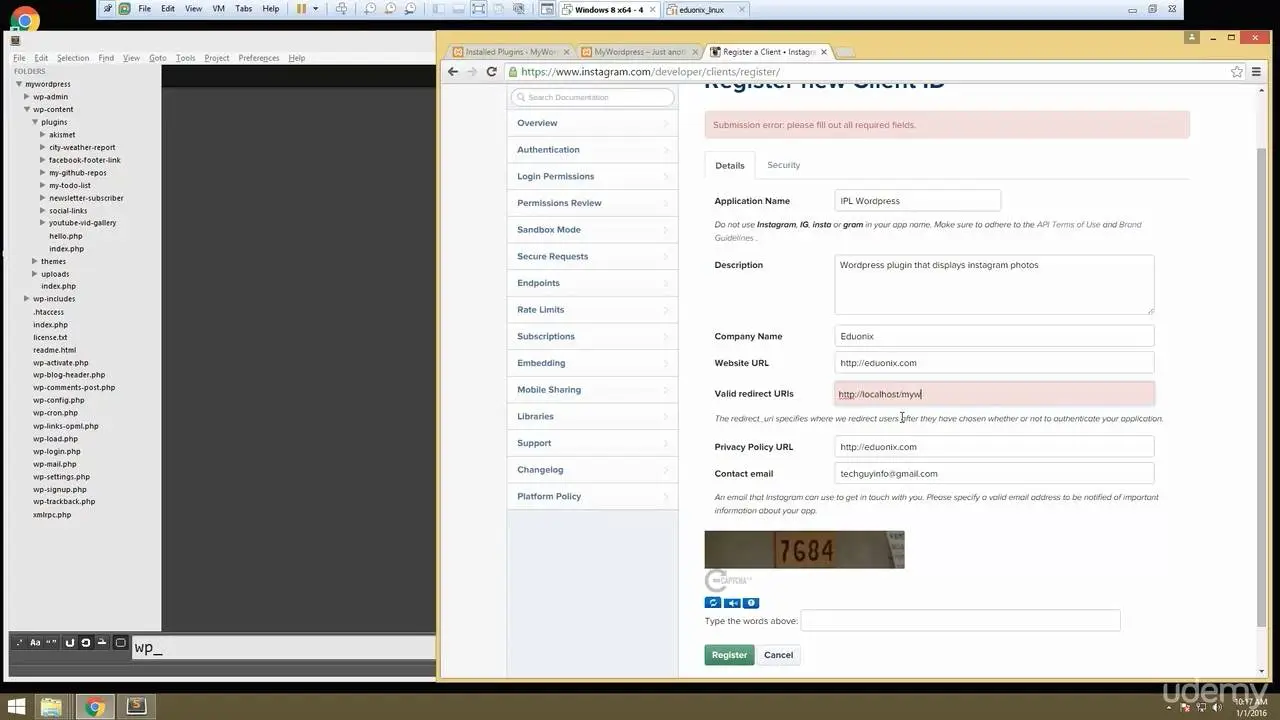Open wp-config.php in the Sublime sidebar

(58, 400)
